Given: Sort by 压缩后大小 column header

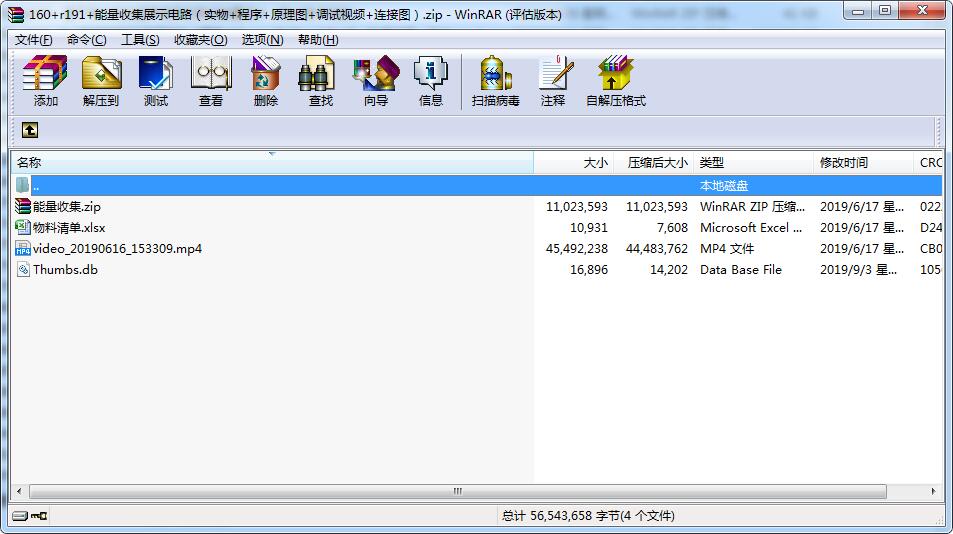Looking at the screenshot, I should point(653,162).
